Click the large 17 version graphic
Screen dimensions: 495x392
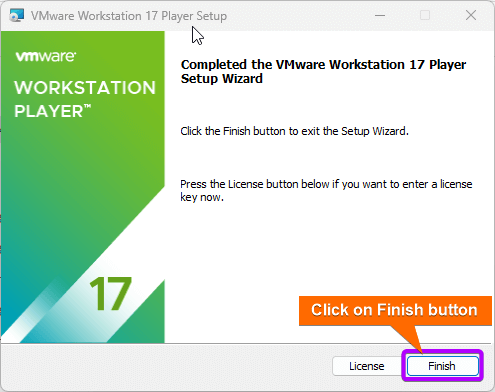[111, 293]
